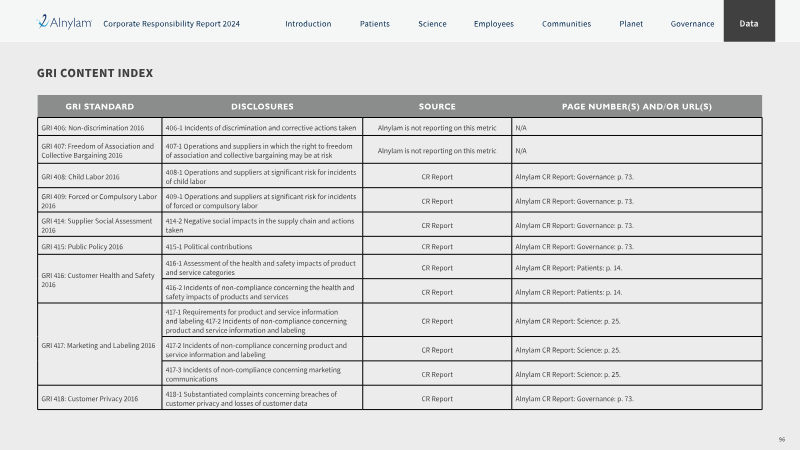Open the Introduction section tab

(x=308, y=23)
